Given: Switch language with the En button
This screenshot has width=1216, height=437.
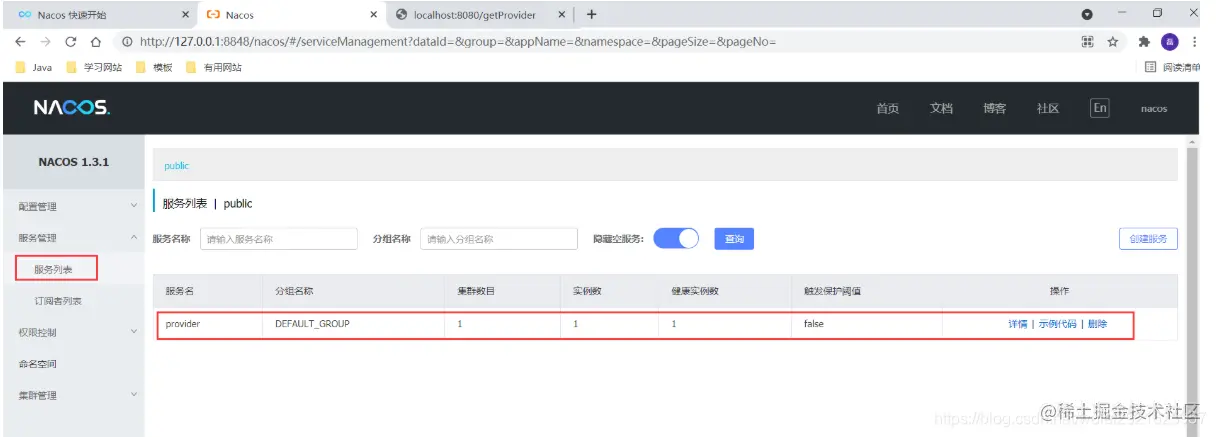Looking at the screenshot, I should point(1100,108).
